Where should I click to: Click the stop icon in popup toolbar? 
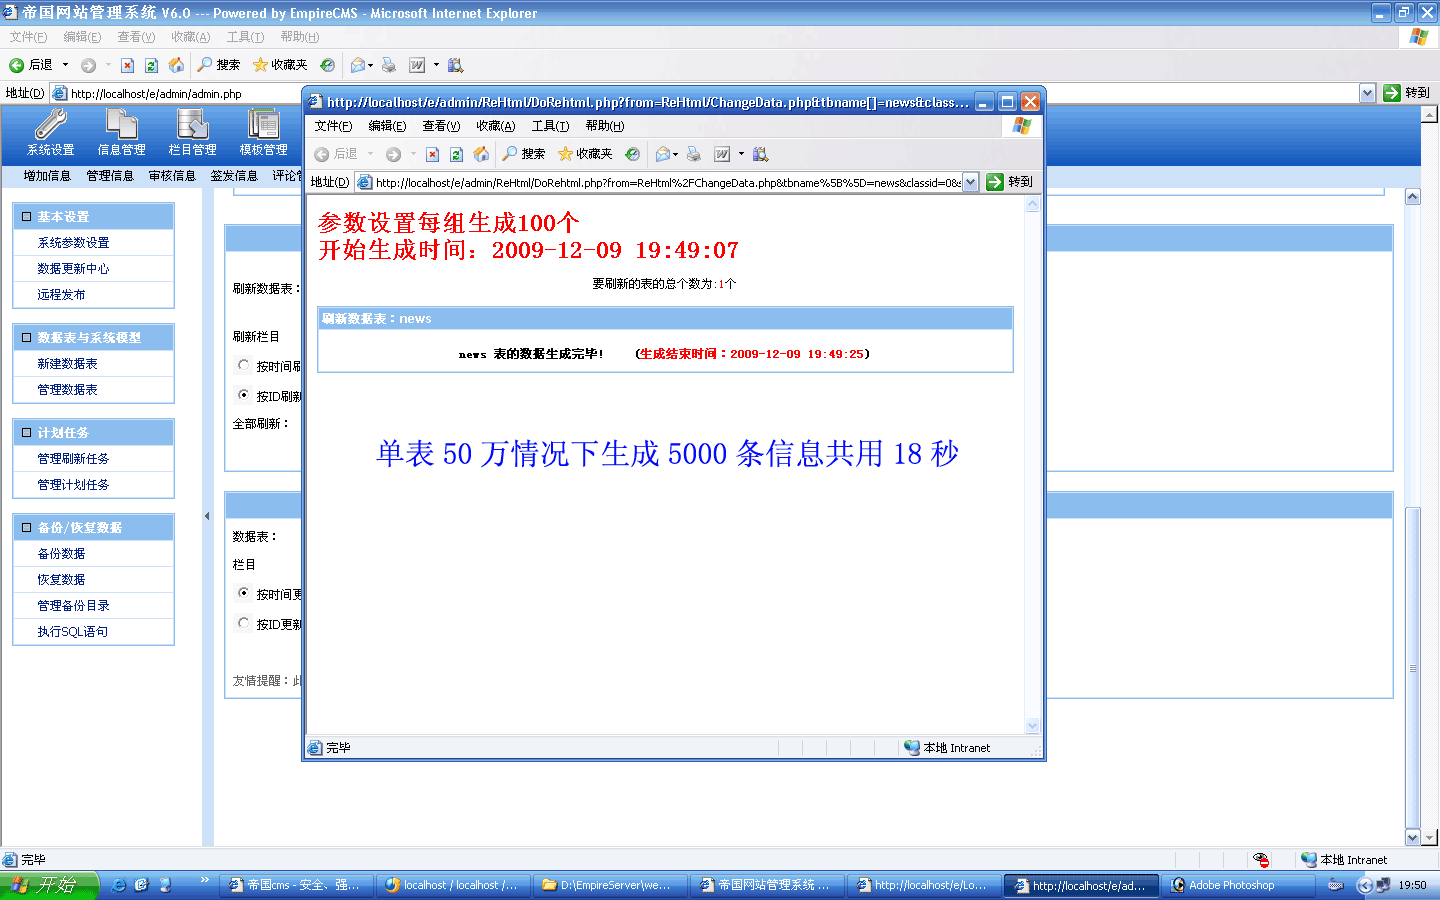pyautogui.click(x=432, y=154)
